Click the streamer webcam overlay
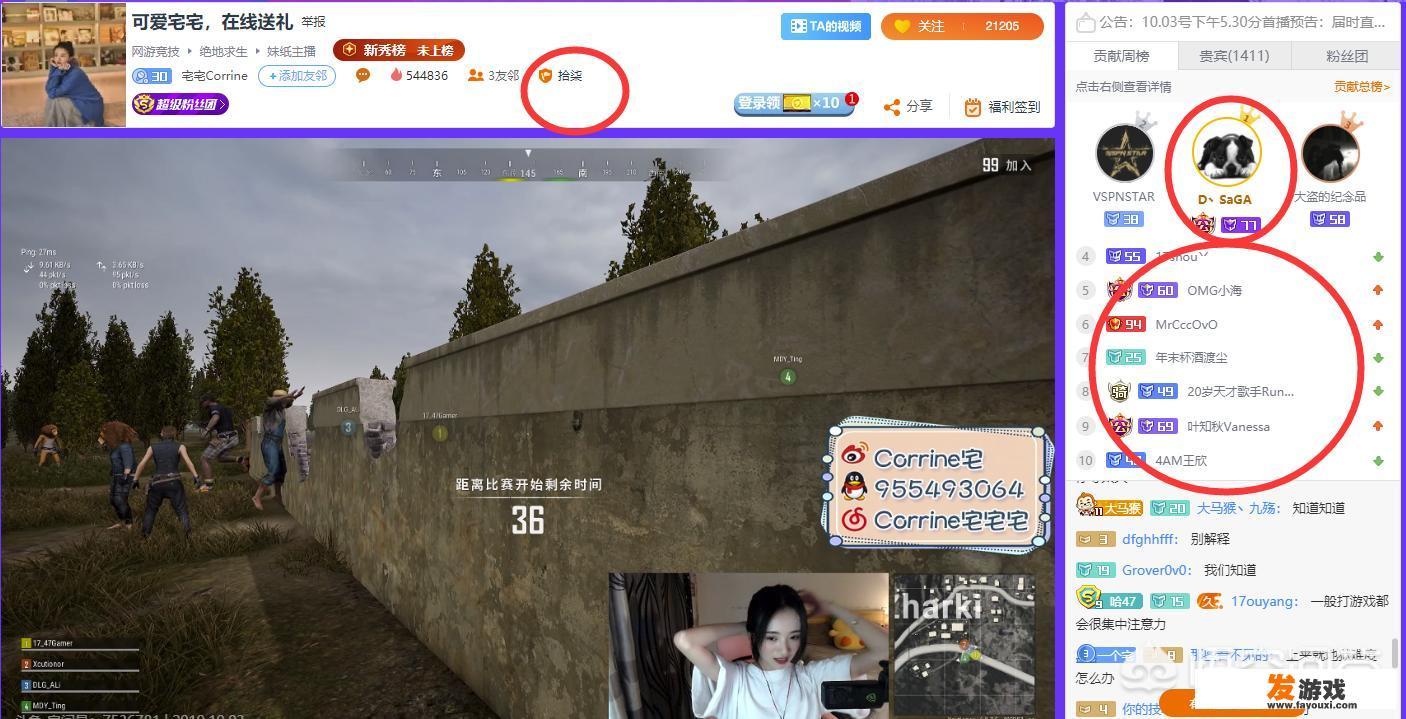This screenshot has height=719, width=1406. point(748,646)
